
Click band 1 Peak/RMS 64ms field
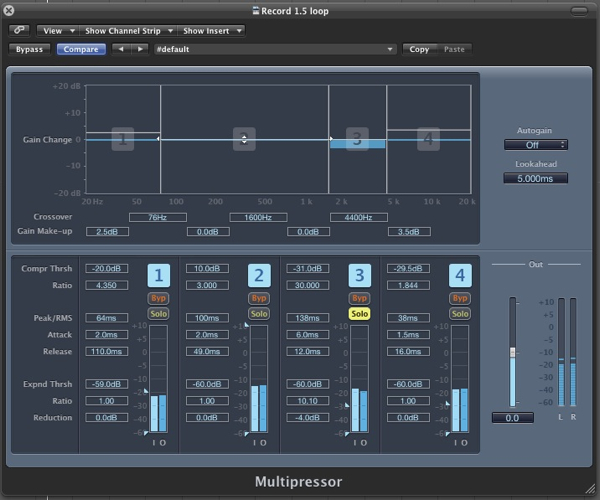106,318
